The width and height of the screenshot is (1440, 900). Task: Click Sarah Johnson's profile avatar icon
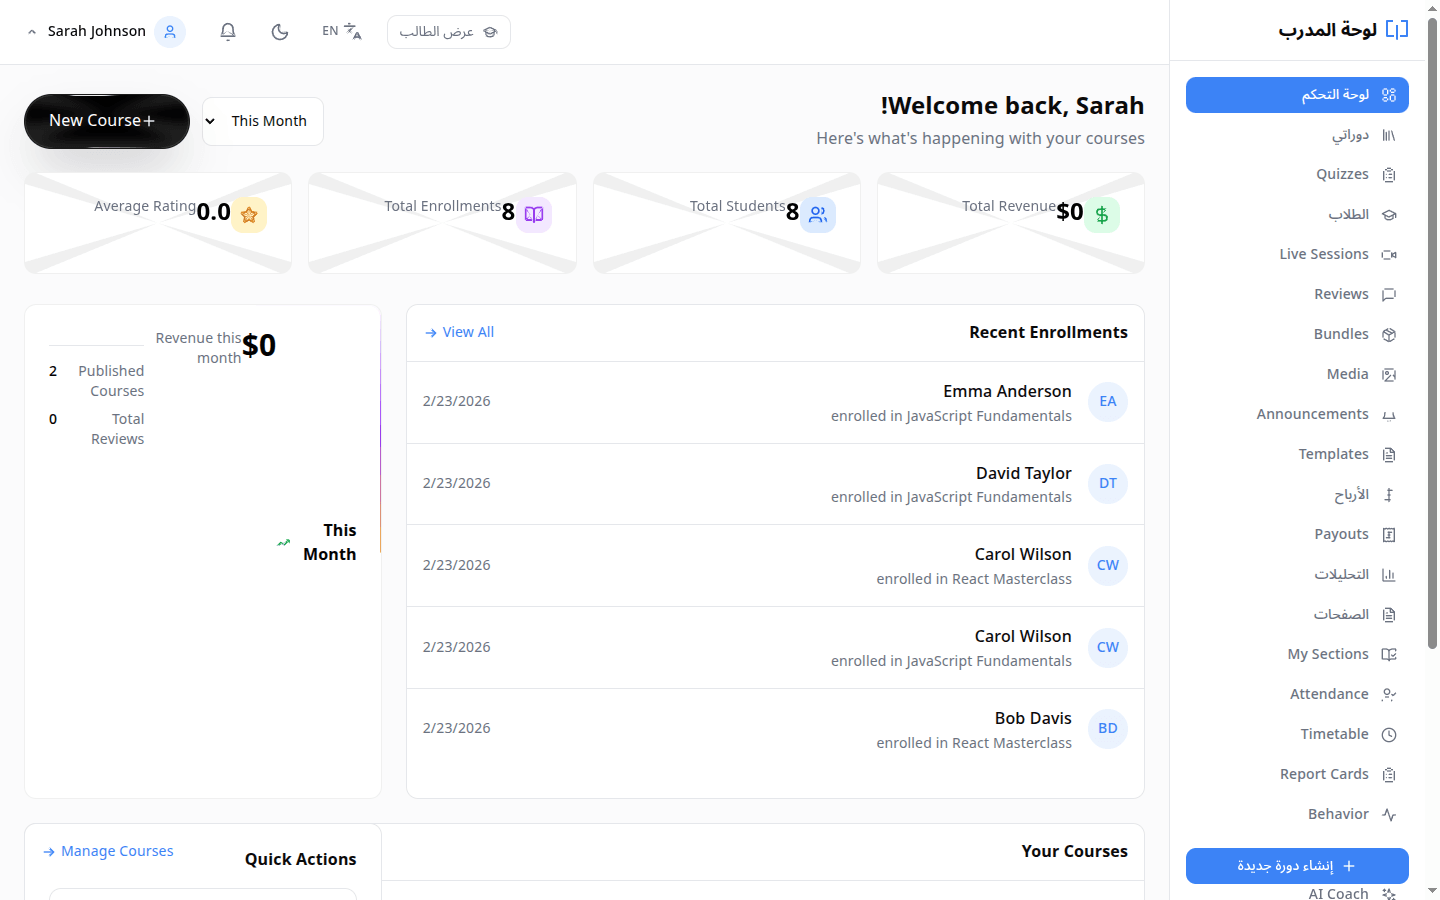[169, 31]
